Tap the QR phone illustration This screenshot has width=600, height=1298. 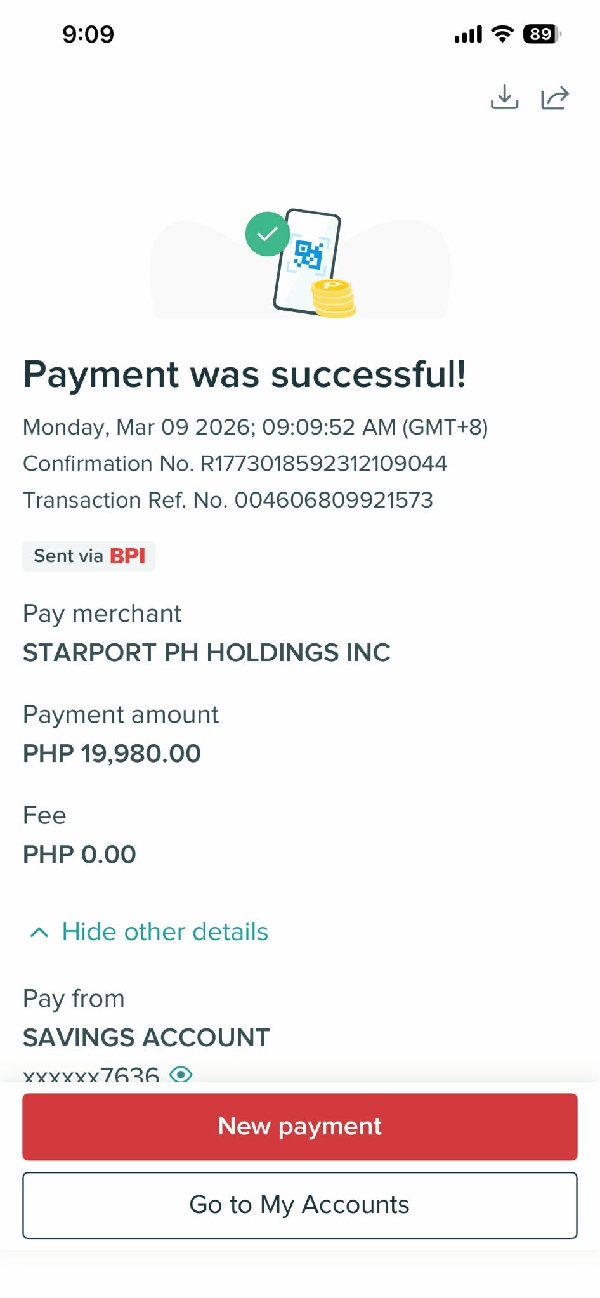pos(306,257)
